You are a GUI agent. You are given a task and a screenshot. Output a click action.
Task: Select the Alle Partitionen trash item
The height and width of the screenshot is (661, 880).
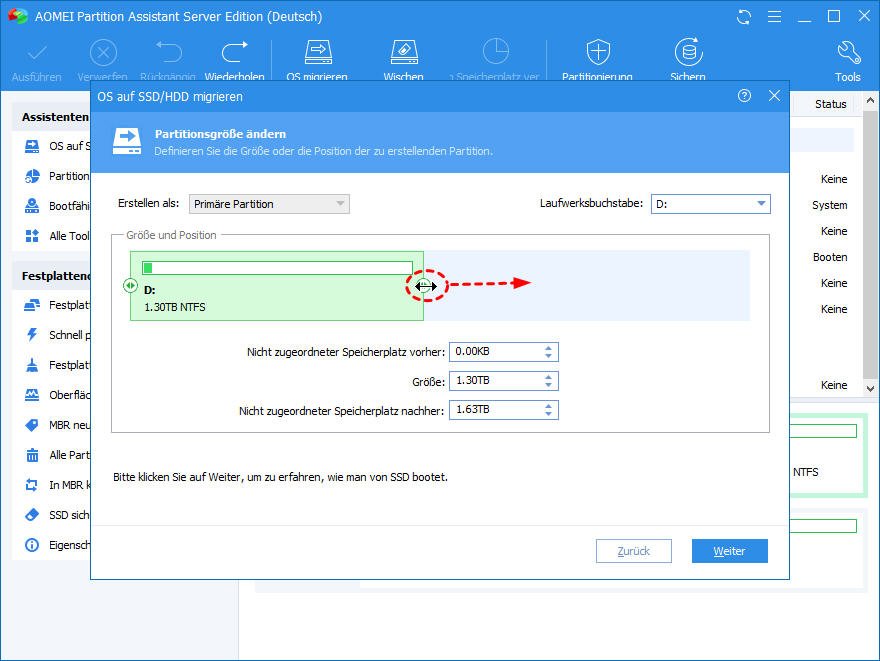coord(57,455)
